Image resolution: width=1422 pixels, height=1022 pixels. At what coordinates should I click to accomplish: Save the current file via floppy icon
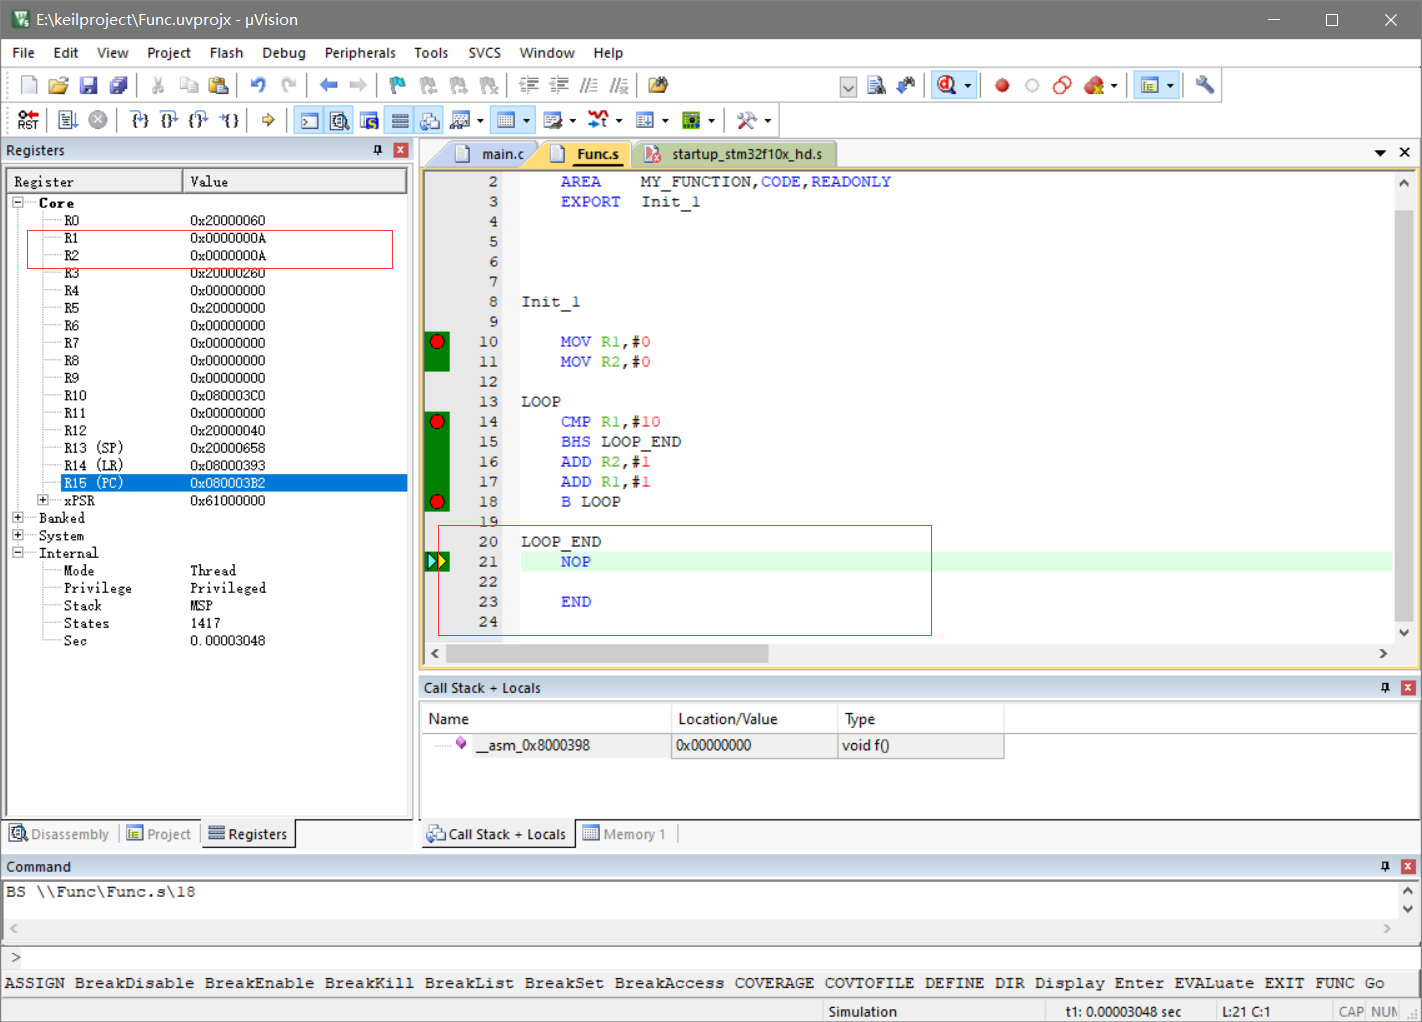(89, 86)
